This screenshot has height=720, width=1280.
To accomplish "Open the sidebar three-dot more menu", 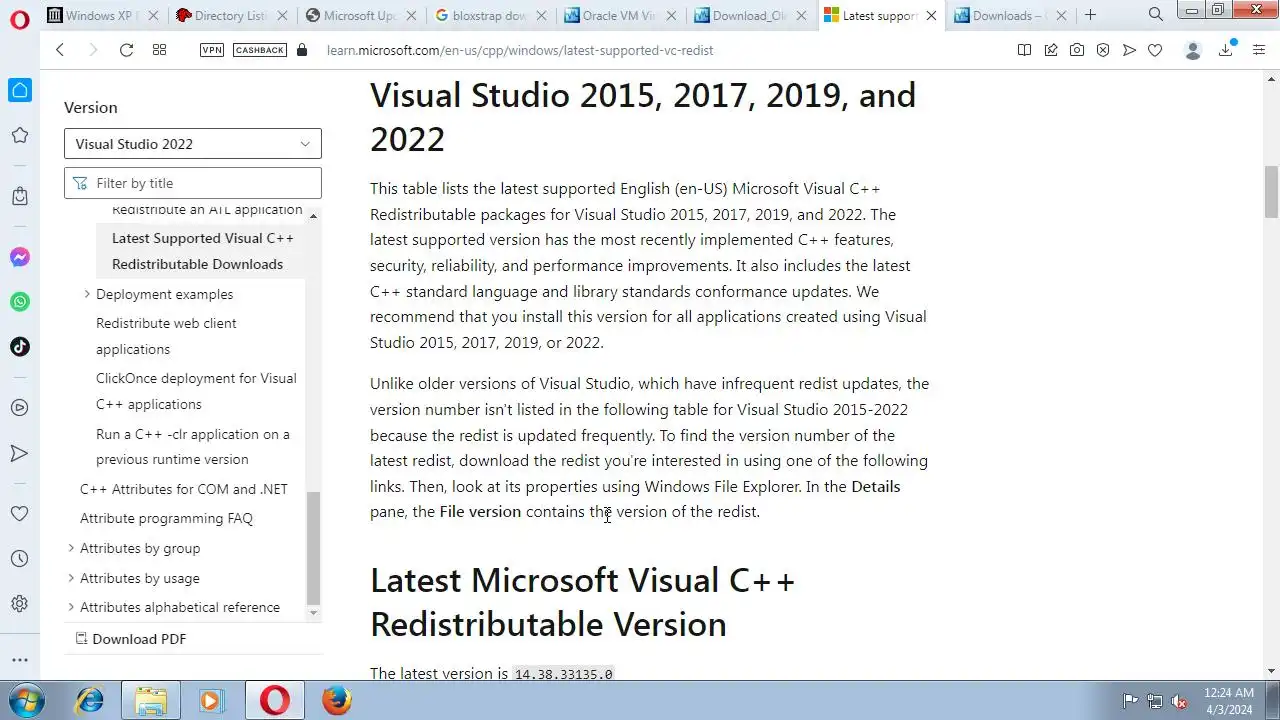I will pyautogui.click(x=19, y=660).
